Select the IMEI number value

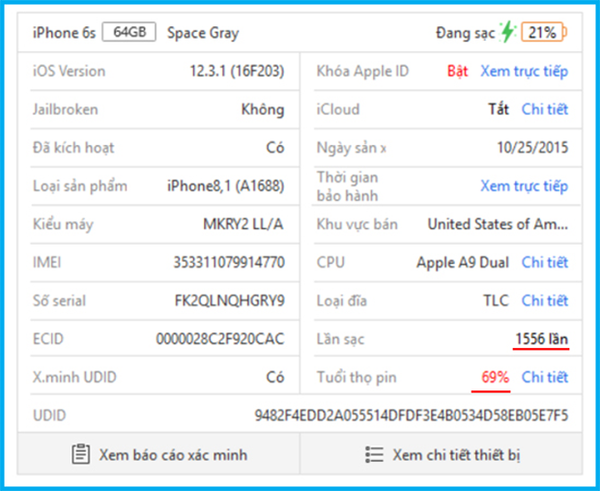(228, 262)
